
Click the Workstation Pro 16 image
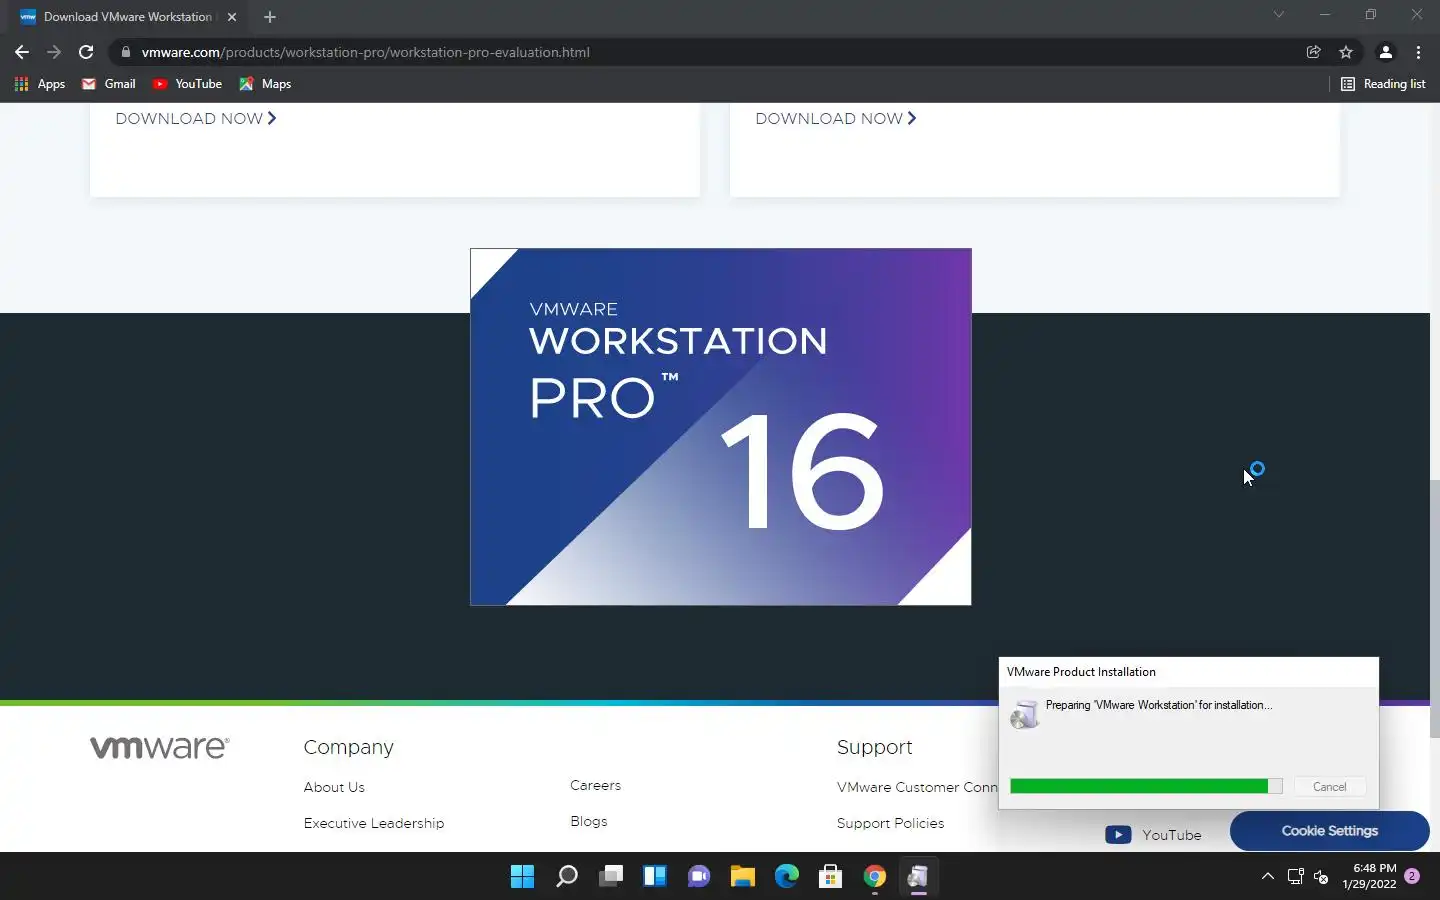tap(721, 427)
